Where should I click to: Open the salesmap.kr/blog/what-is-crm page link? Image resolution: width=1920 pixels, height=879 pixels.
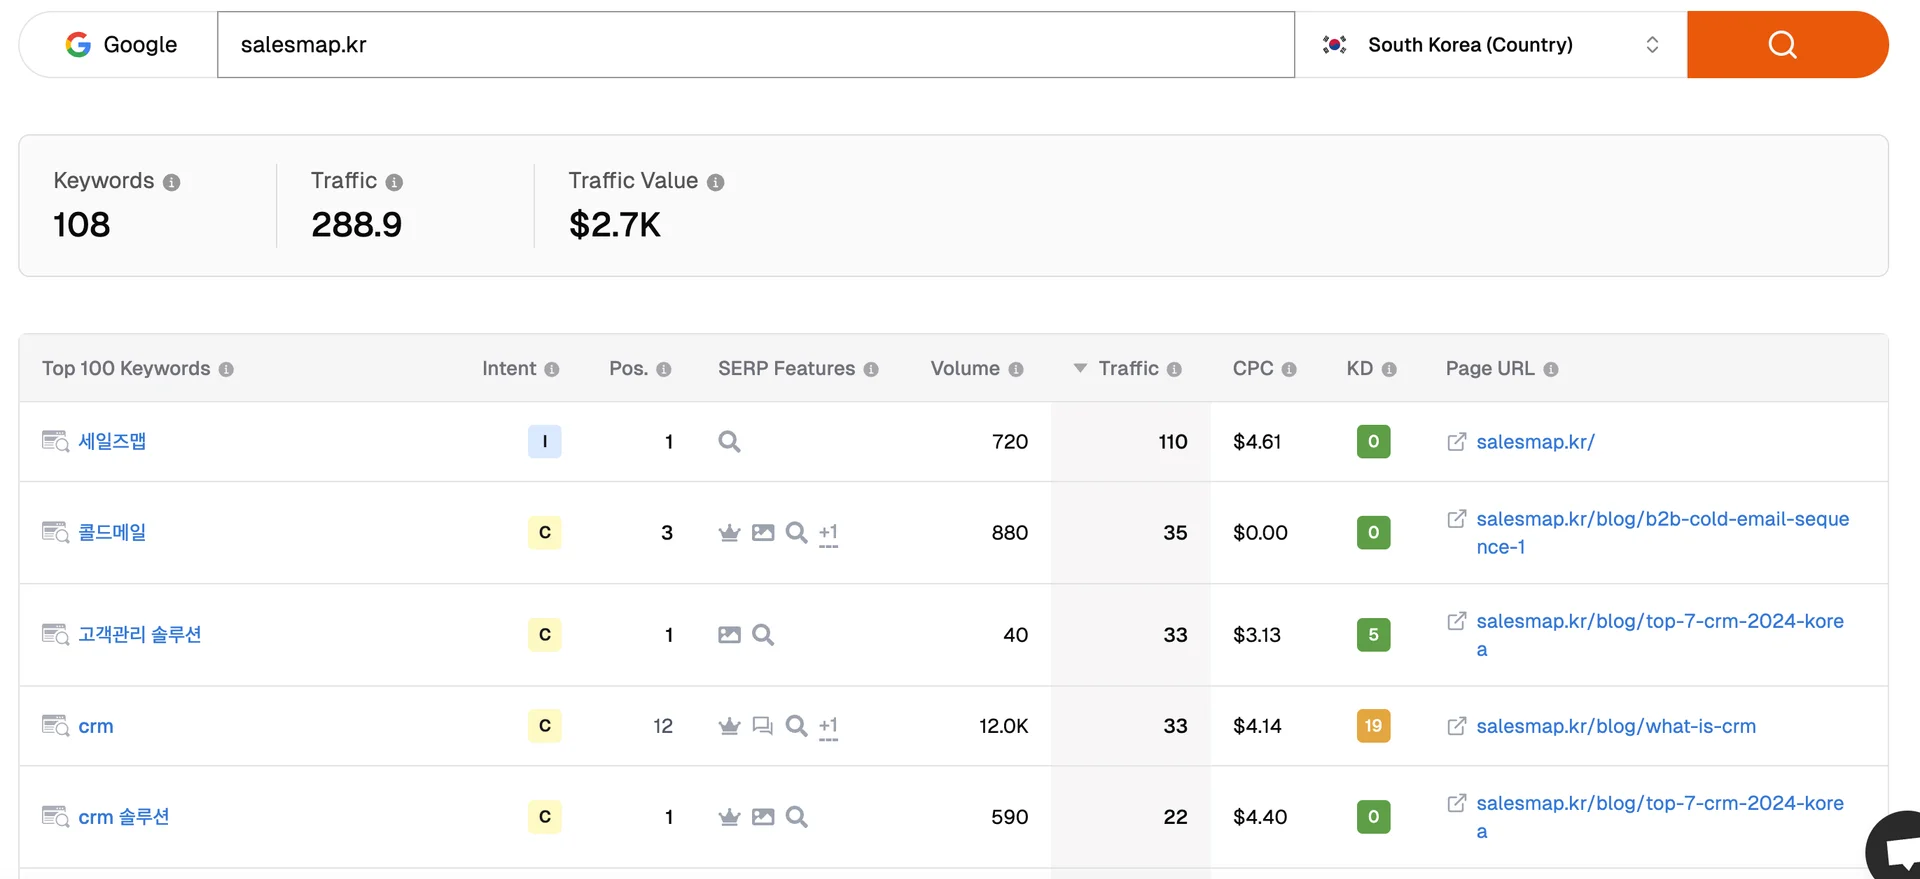pos(1615,726)
